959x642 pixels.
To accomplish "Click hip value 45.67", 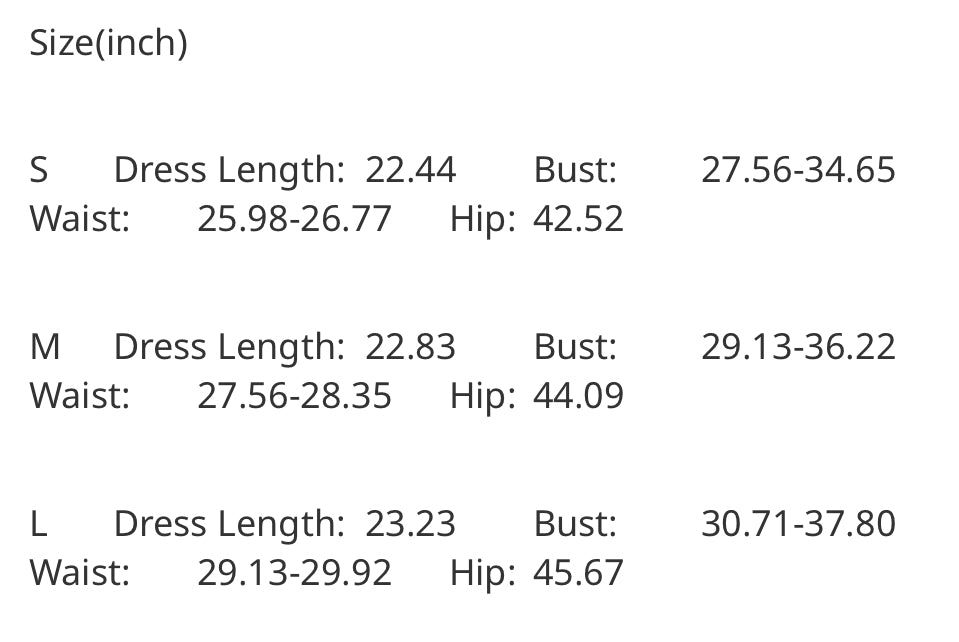I will (578, 573).
